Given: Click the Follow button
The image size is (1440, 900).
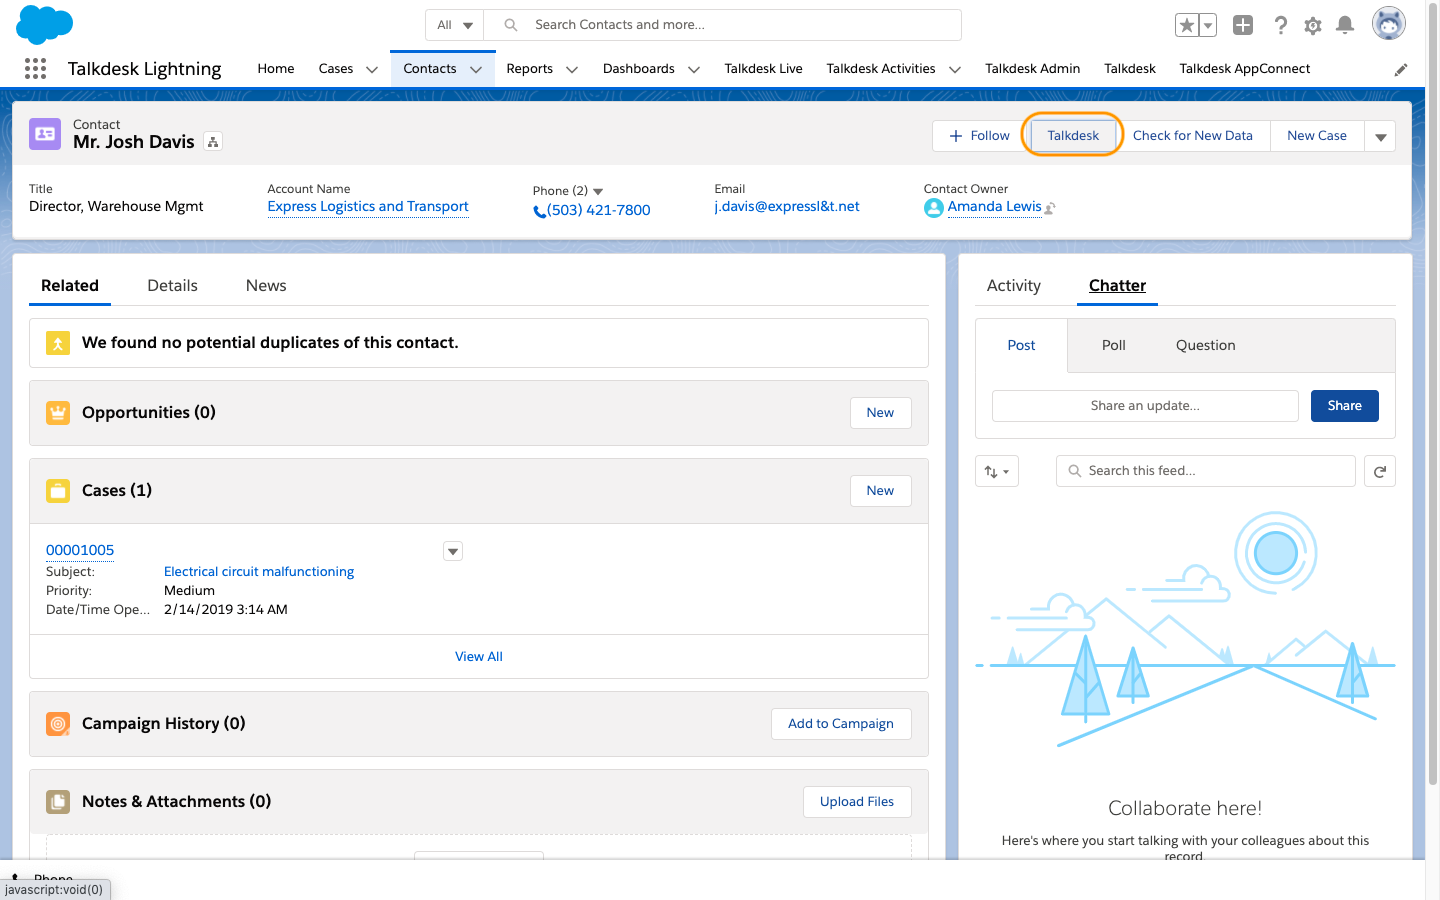Looking at the screenshot, I should click(979, 136).
